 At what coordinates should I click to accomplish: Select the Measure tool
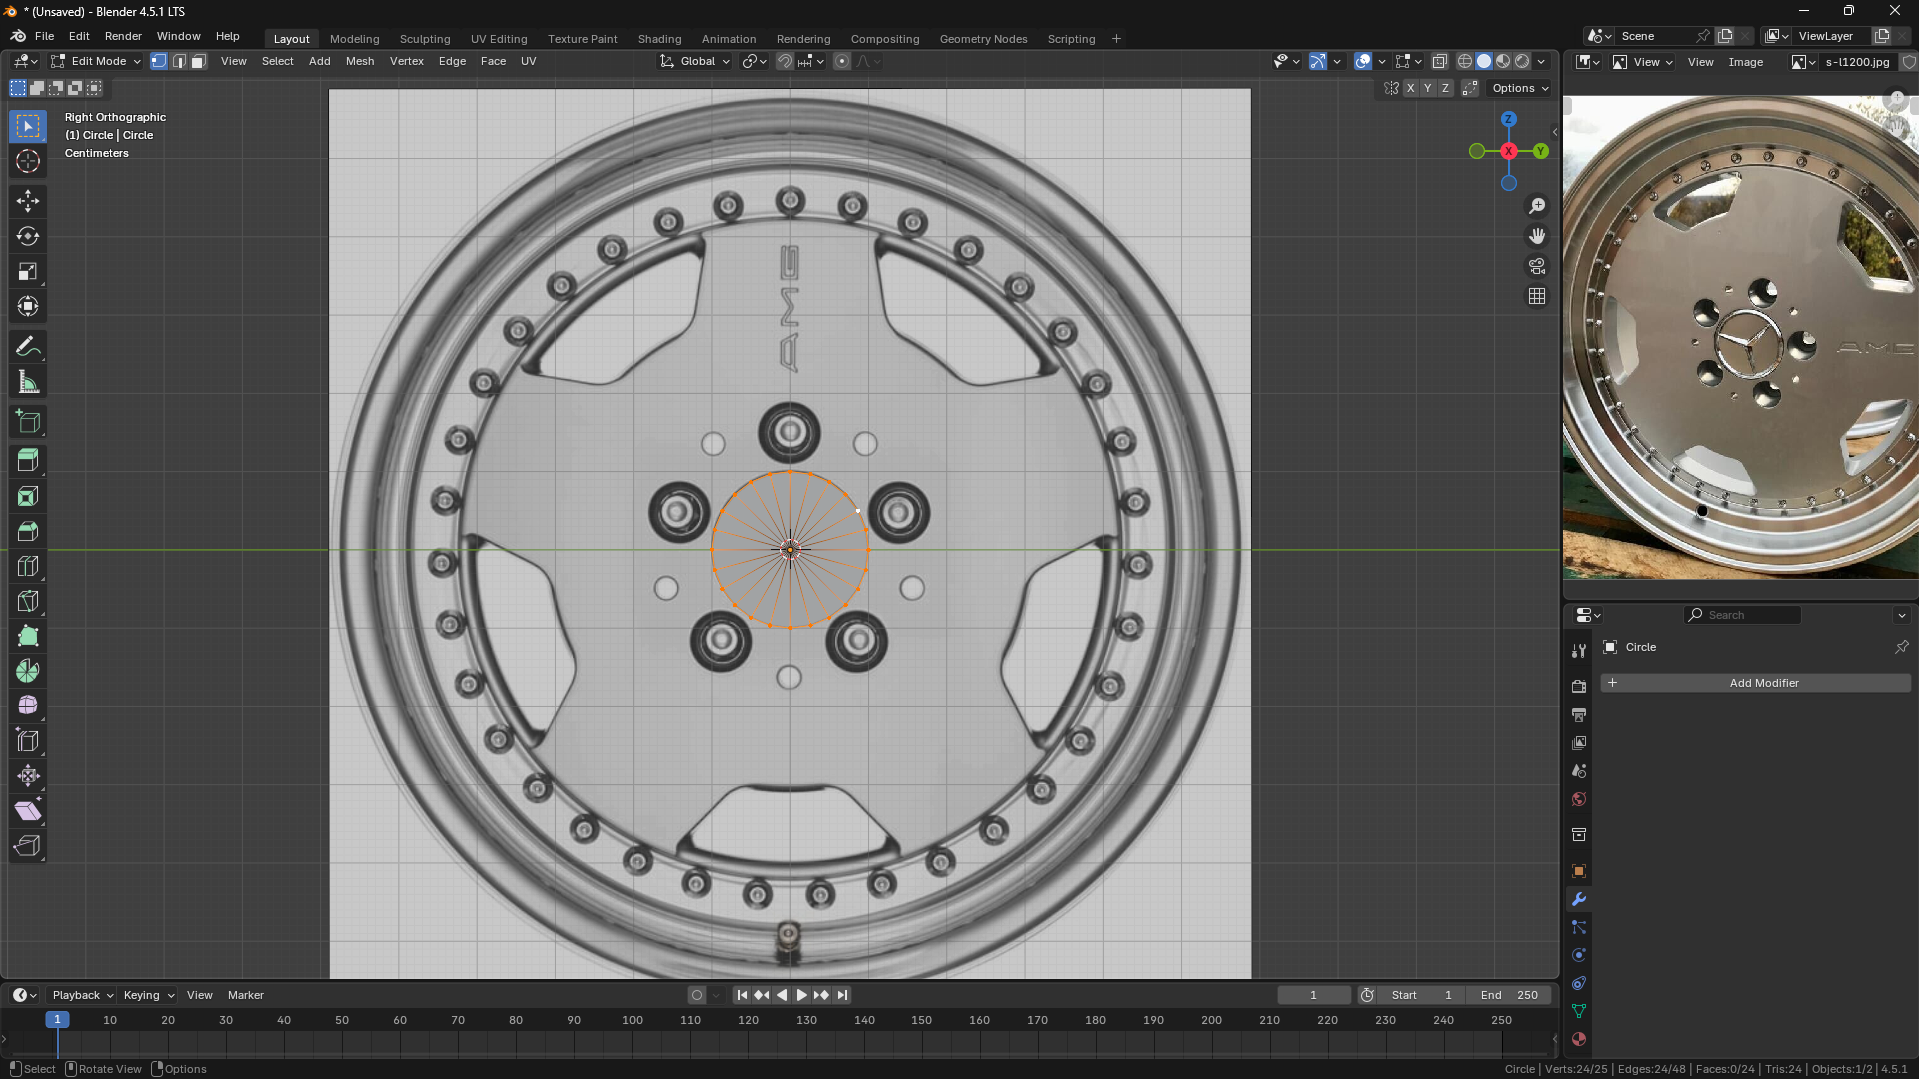pos(28,382)
